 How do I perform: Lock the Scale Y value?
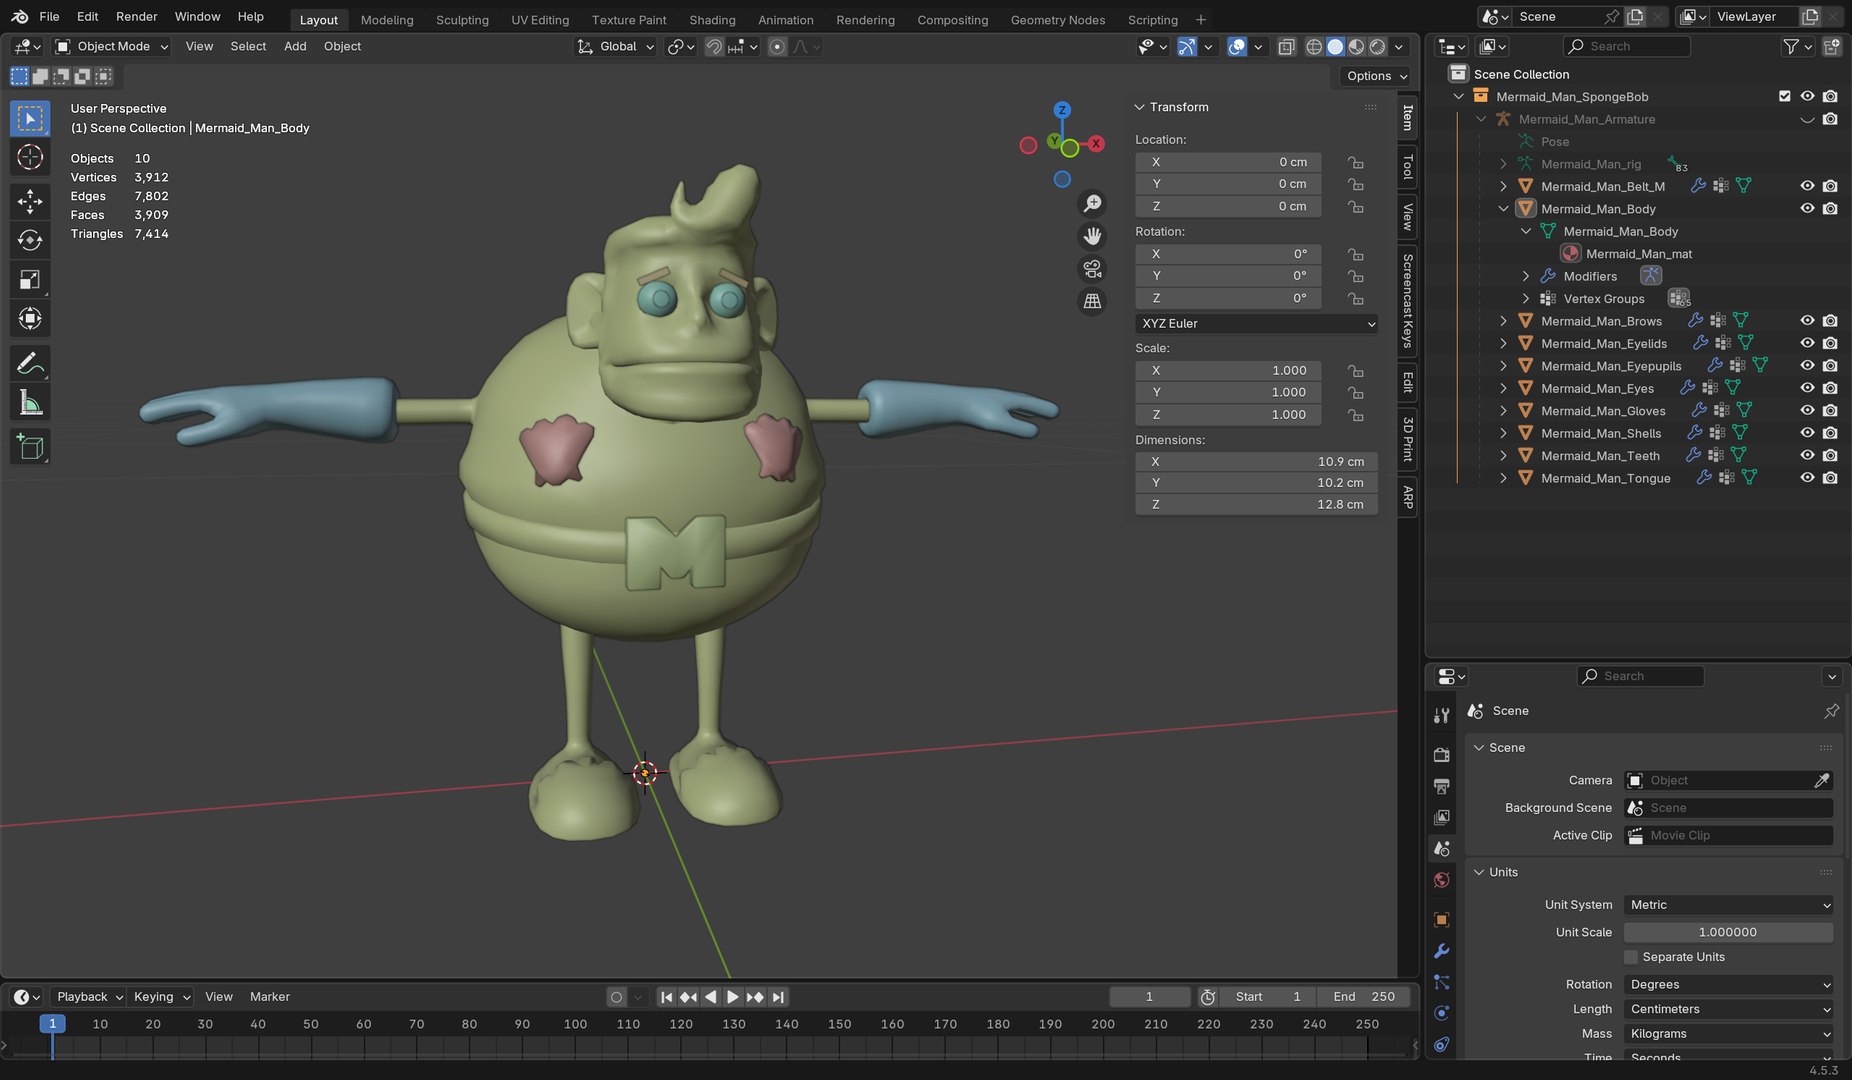click(x=1355, y=392)
